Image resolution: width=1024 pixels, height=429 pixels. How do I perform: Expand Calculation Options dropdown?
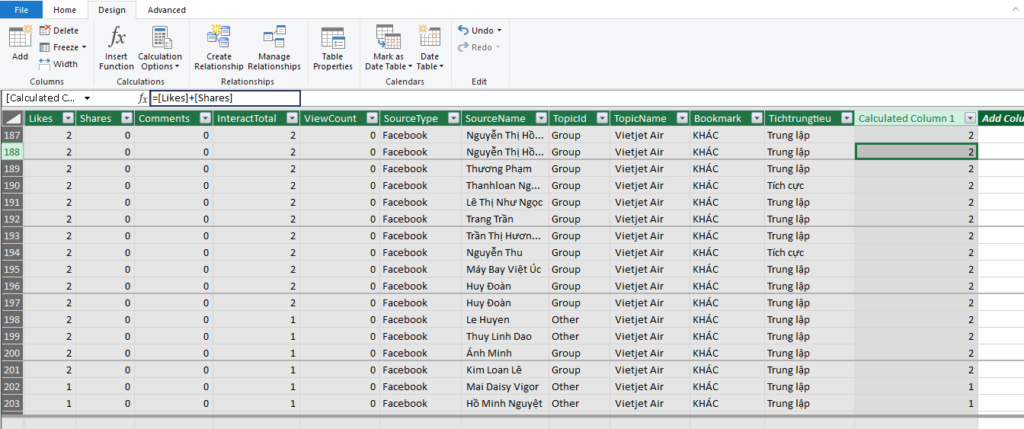point(160,48)
